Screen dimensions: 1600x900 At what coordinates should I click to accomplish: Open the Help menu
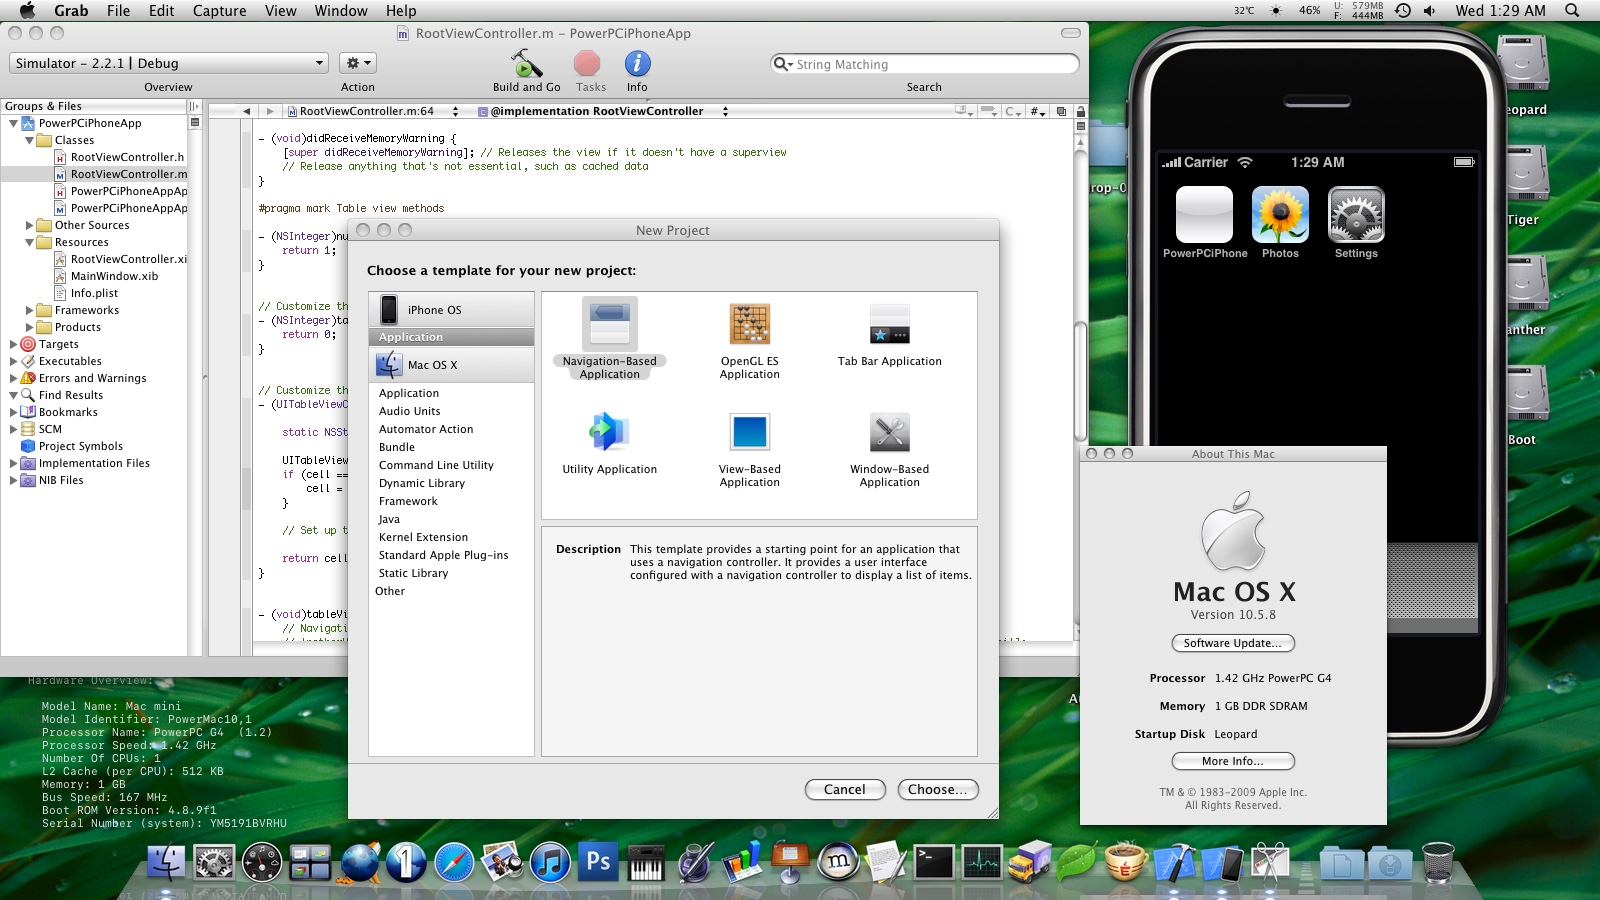[401, 11]
